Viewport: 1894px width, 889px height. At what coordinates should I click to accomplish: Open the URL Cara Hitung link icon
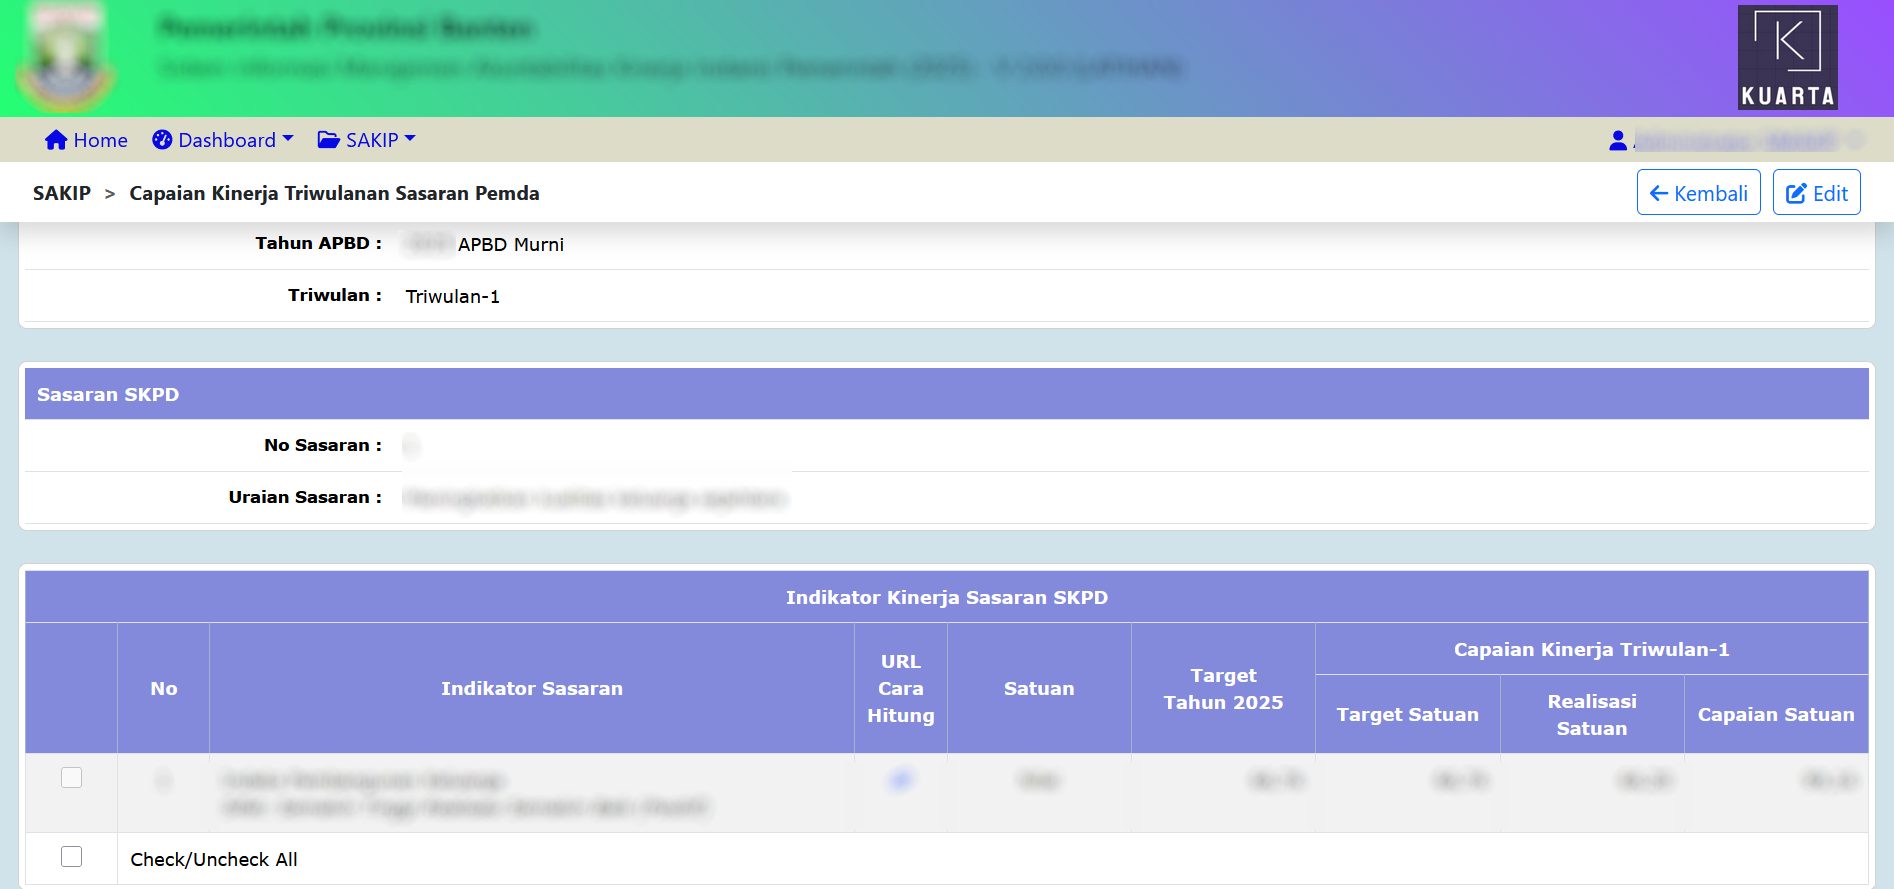[x=901, y=780]
